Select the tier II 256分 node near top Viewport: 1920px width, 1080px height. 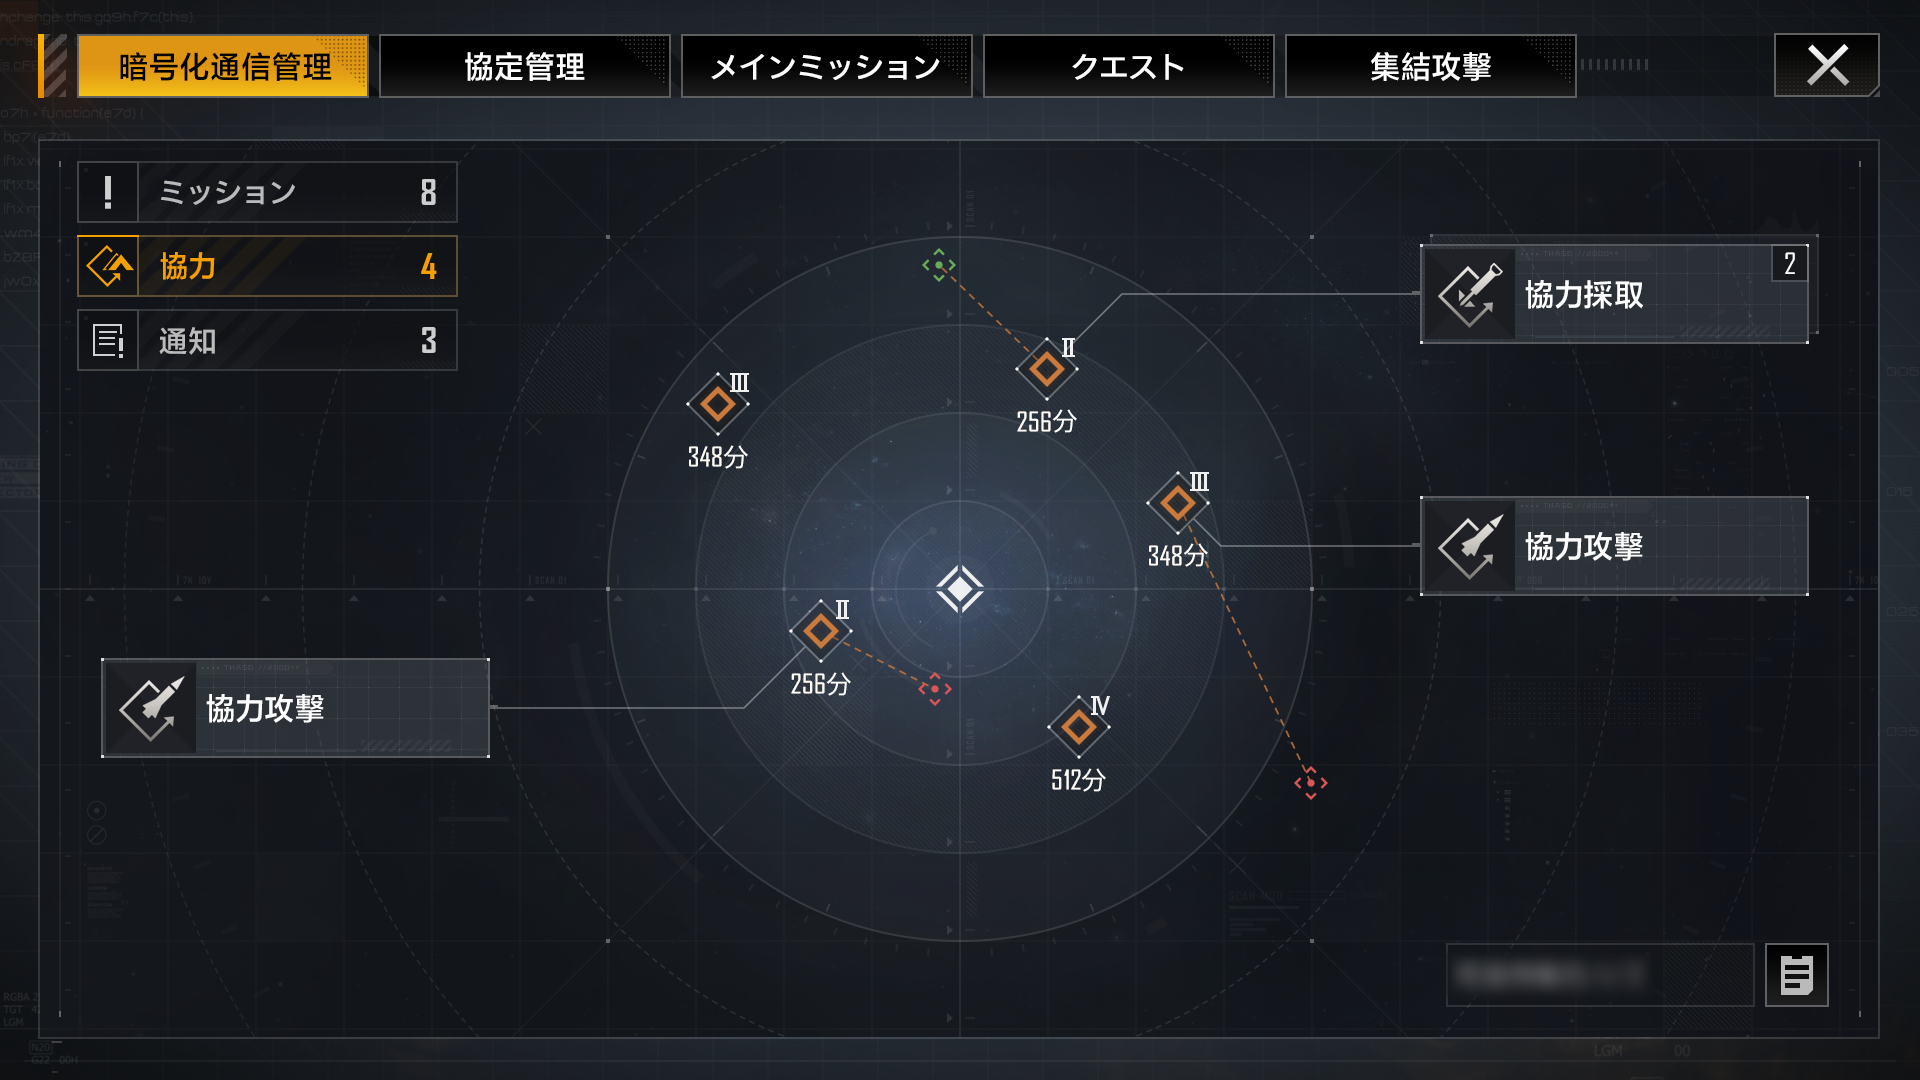tap(1046, 369)
